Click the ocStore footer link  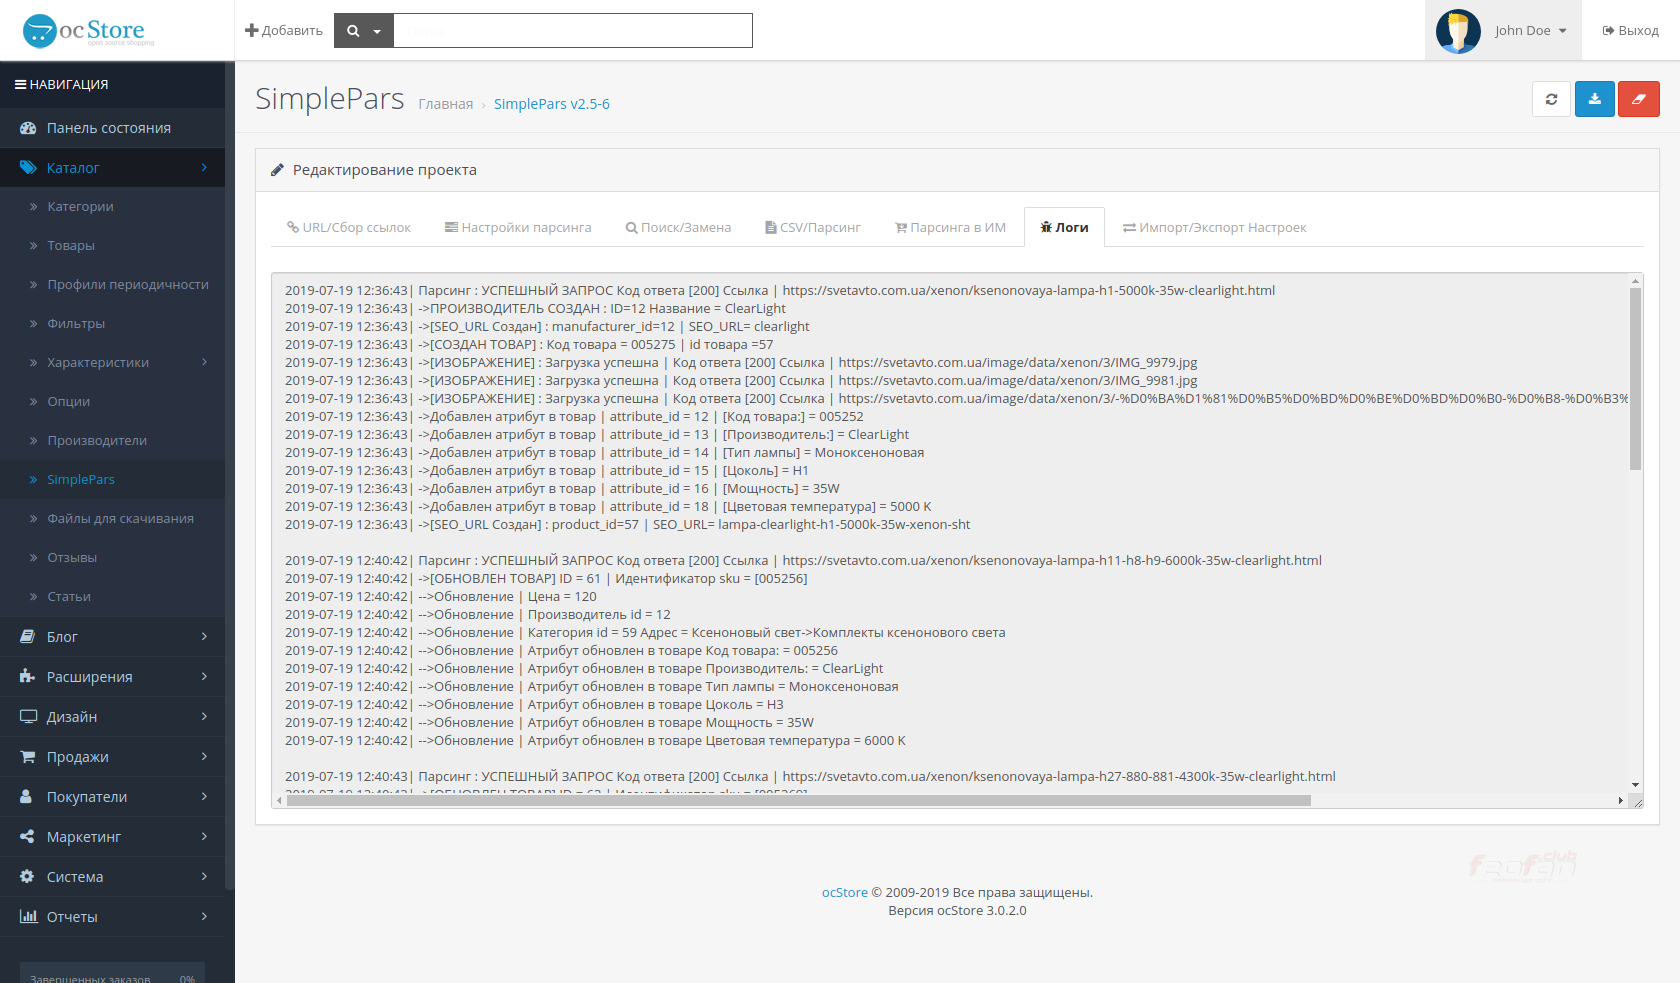pyautogui.click(x=844, y=893)
